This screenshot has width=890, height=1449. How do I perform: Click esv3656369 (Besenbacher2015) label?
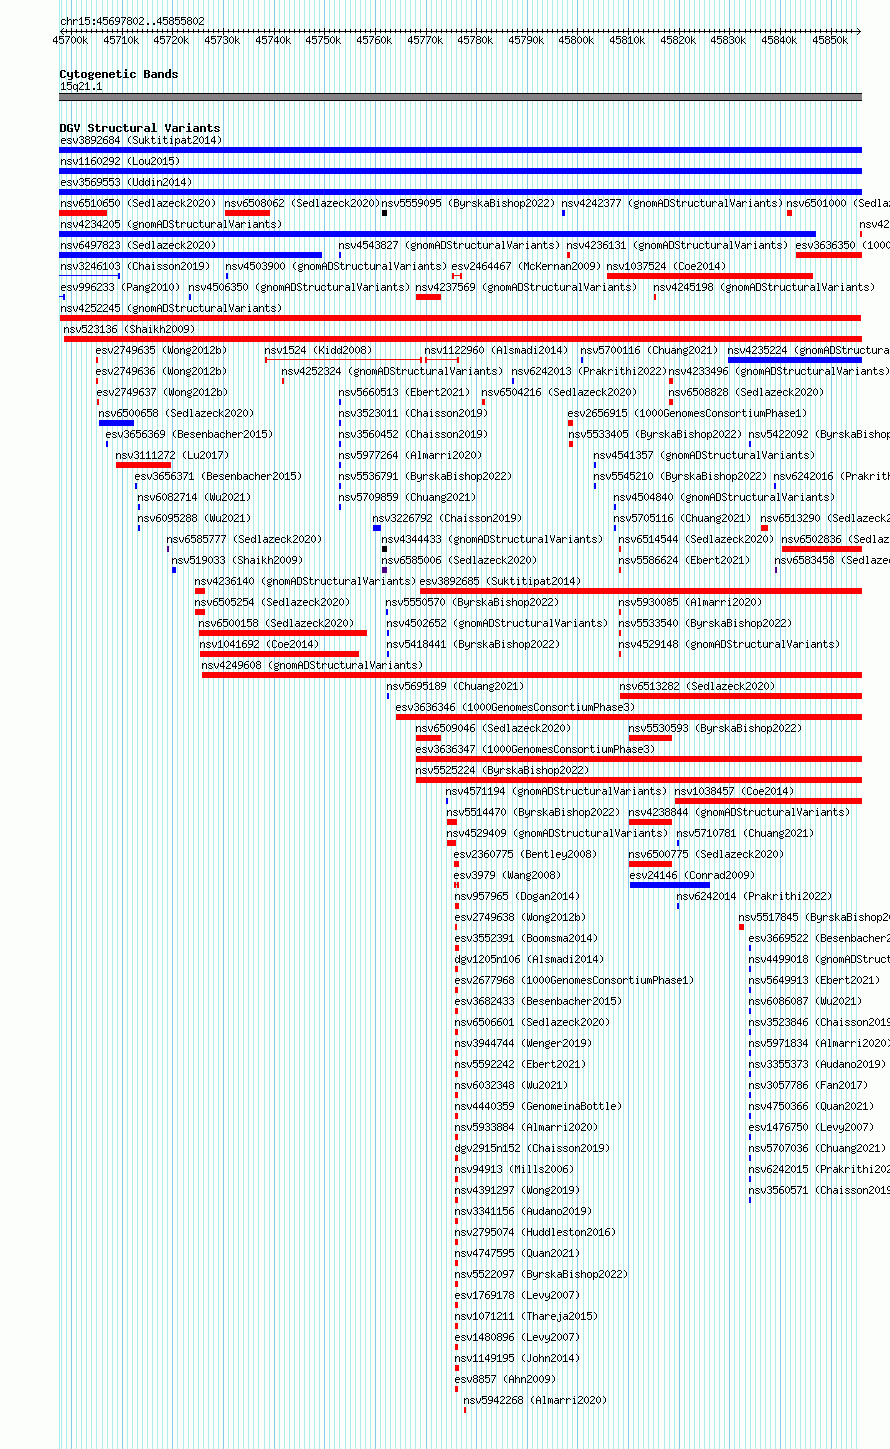189,434
